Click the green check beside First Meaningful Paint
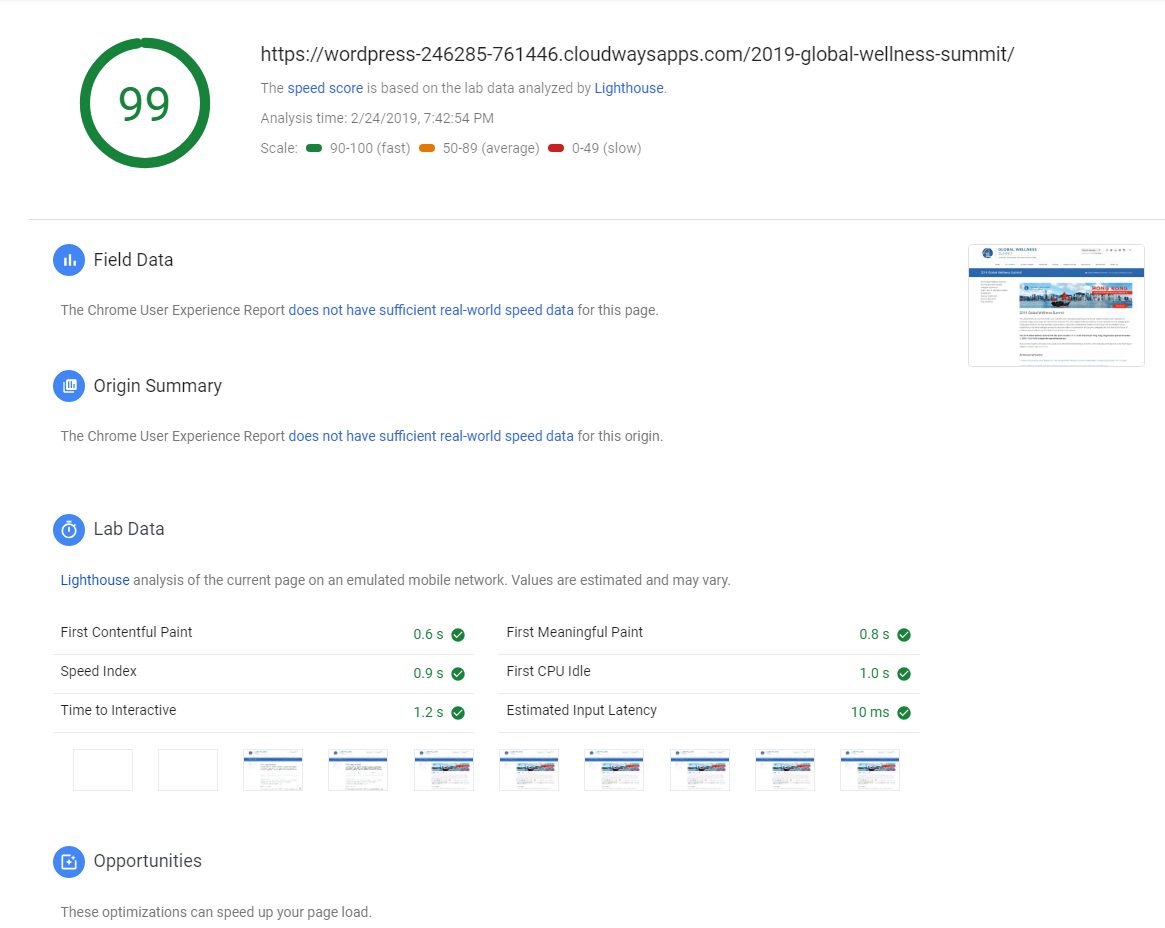This screenshot has width=1165, height=928. [904, 635]
